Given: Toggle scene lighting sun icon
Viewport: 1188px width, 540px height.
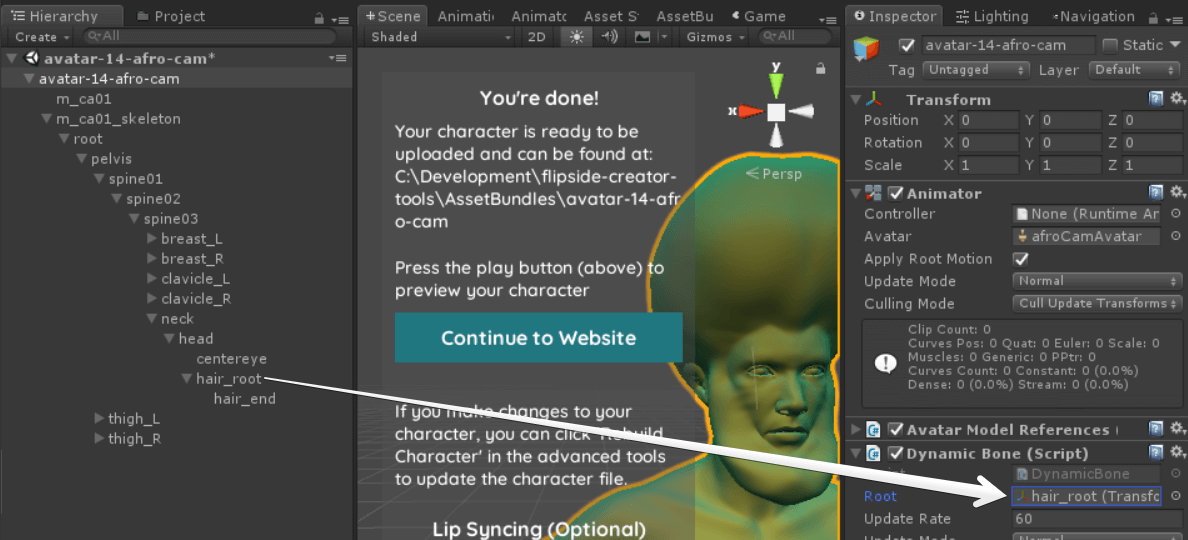Looking at the screenshot, I should pos(577,36).
